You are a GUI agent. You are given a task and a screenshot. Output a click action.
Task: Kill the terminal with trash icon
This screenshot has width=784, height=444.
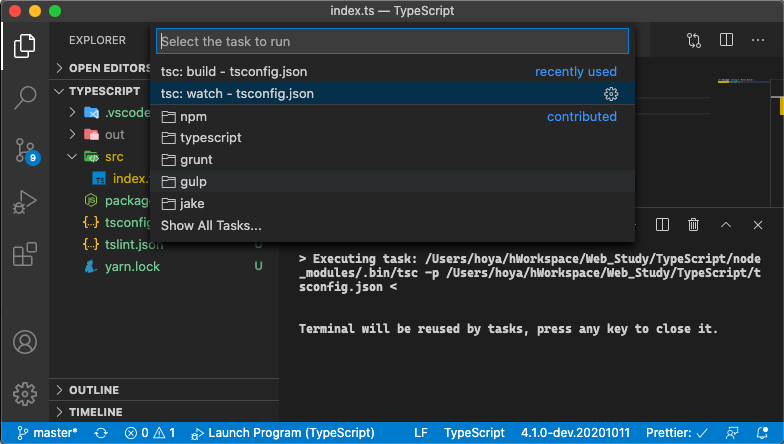(694, 225)
